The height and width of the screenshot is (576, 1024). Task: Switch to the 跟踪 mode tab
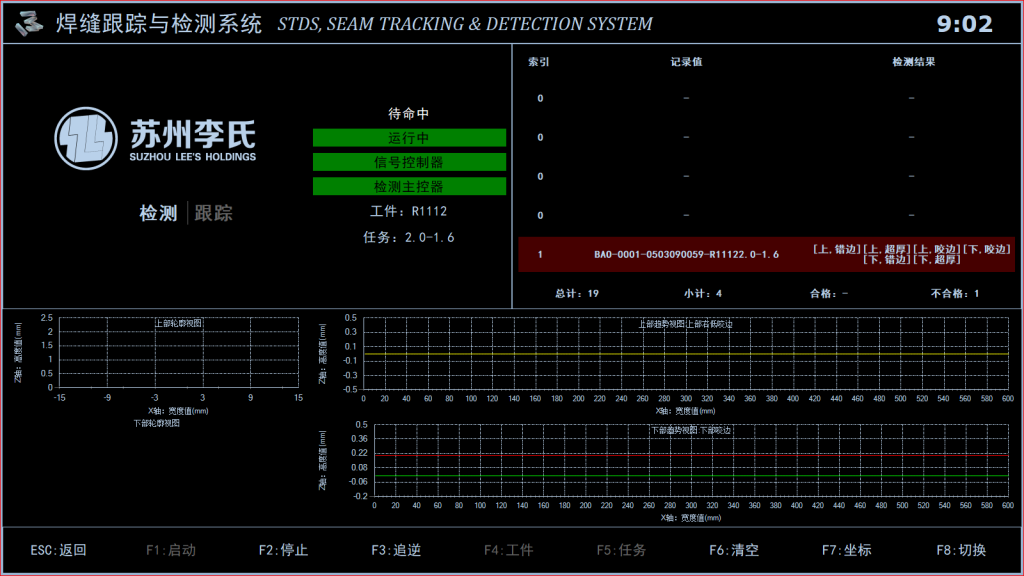click(214, 213)
